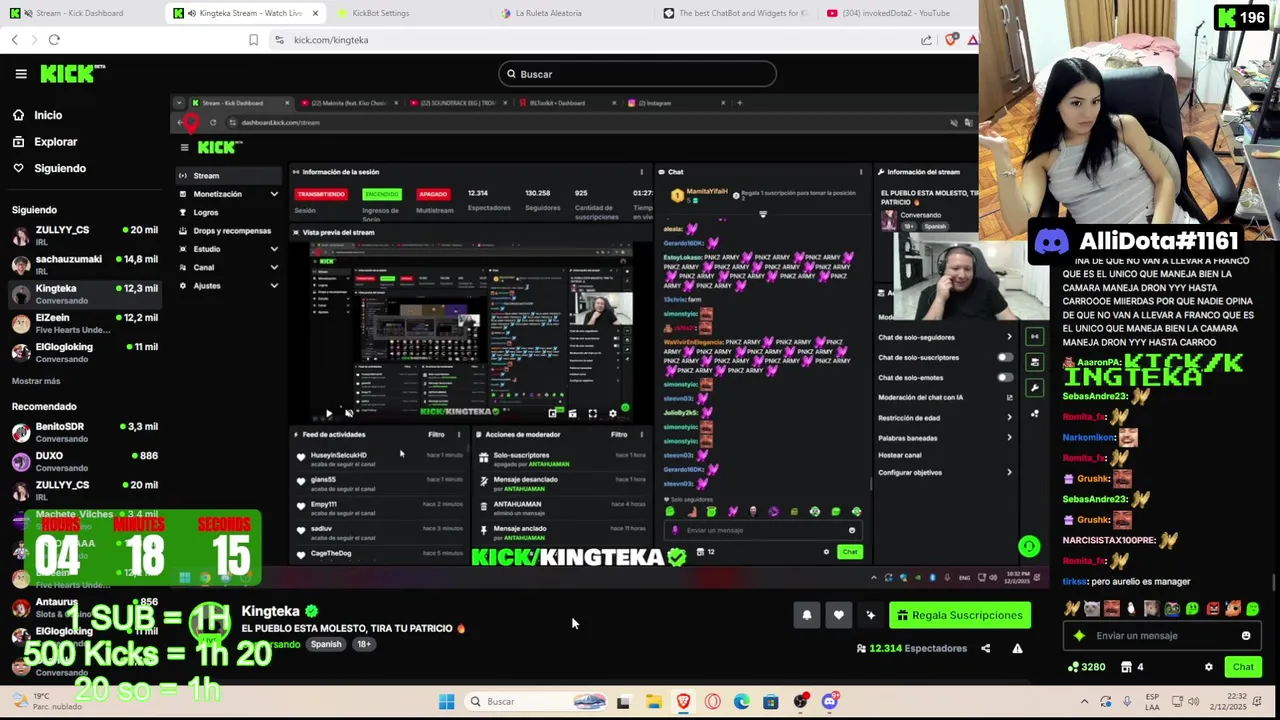Click the shop icon showing 4
The image size is (1280, 720).
pyautogui.click(x=1132, y=667)
